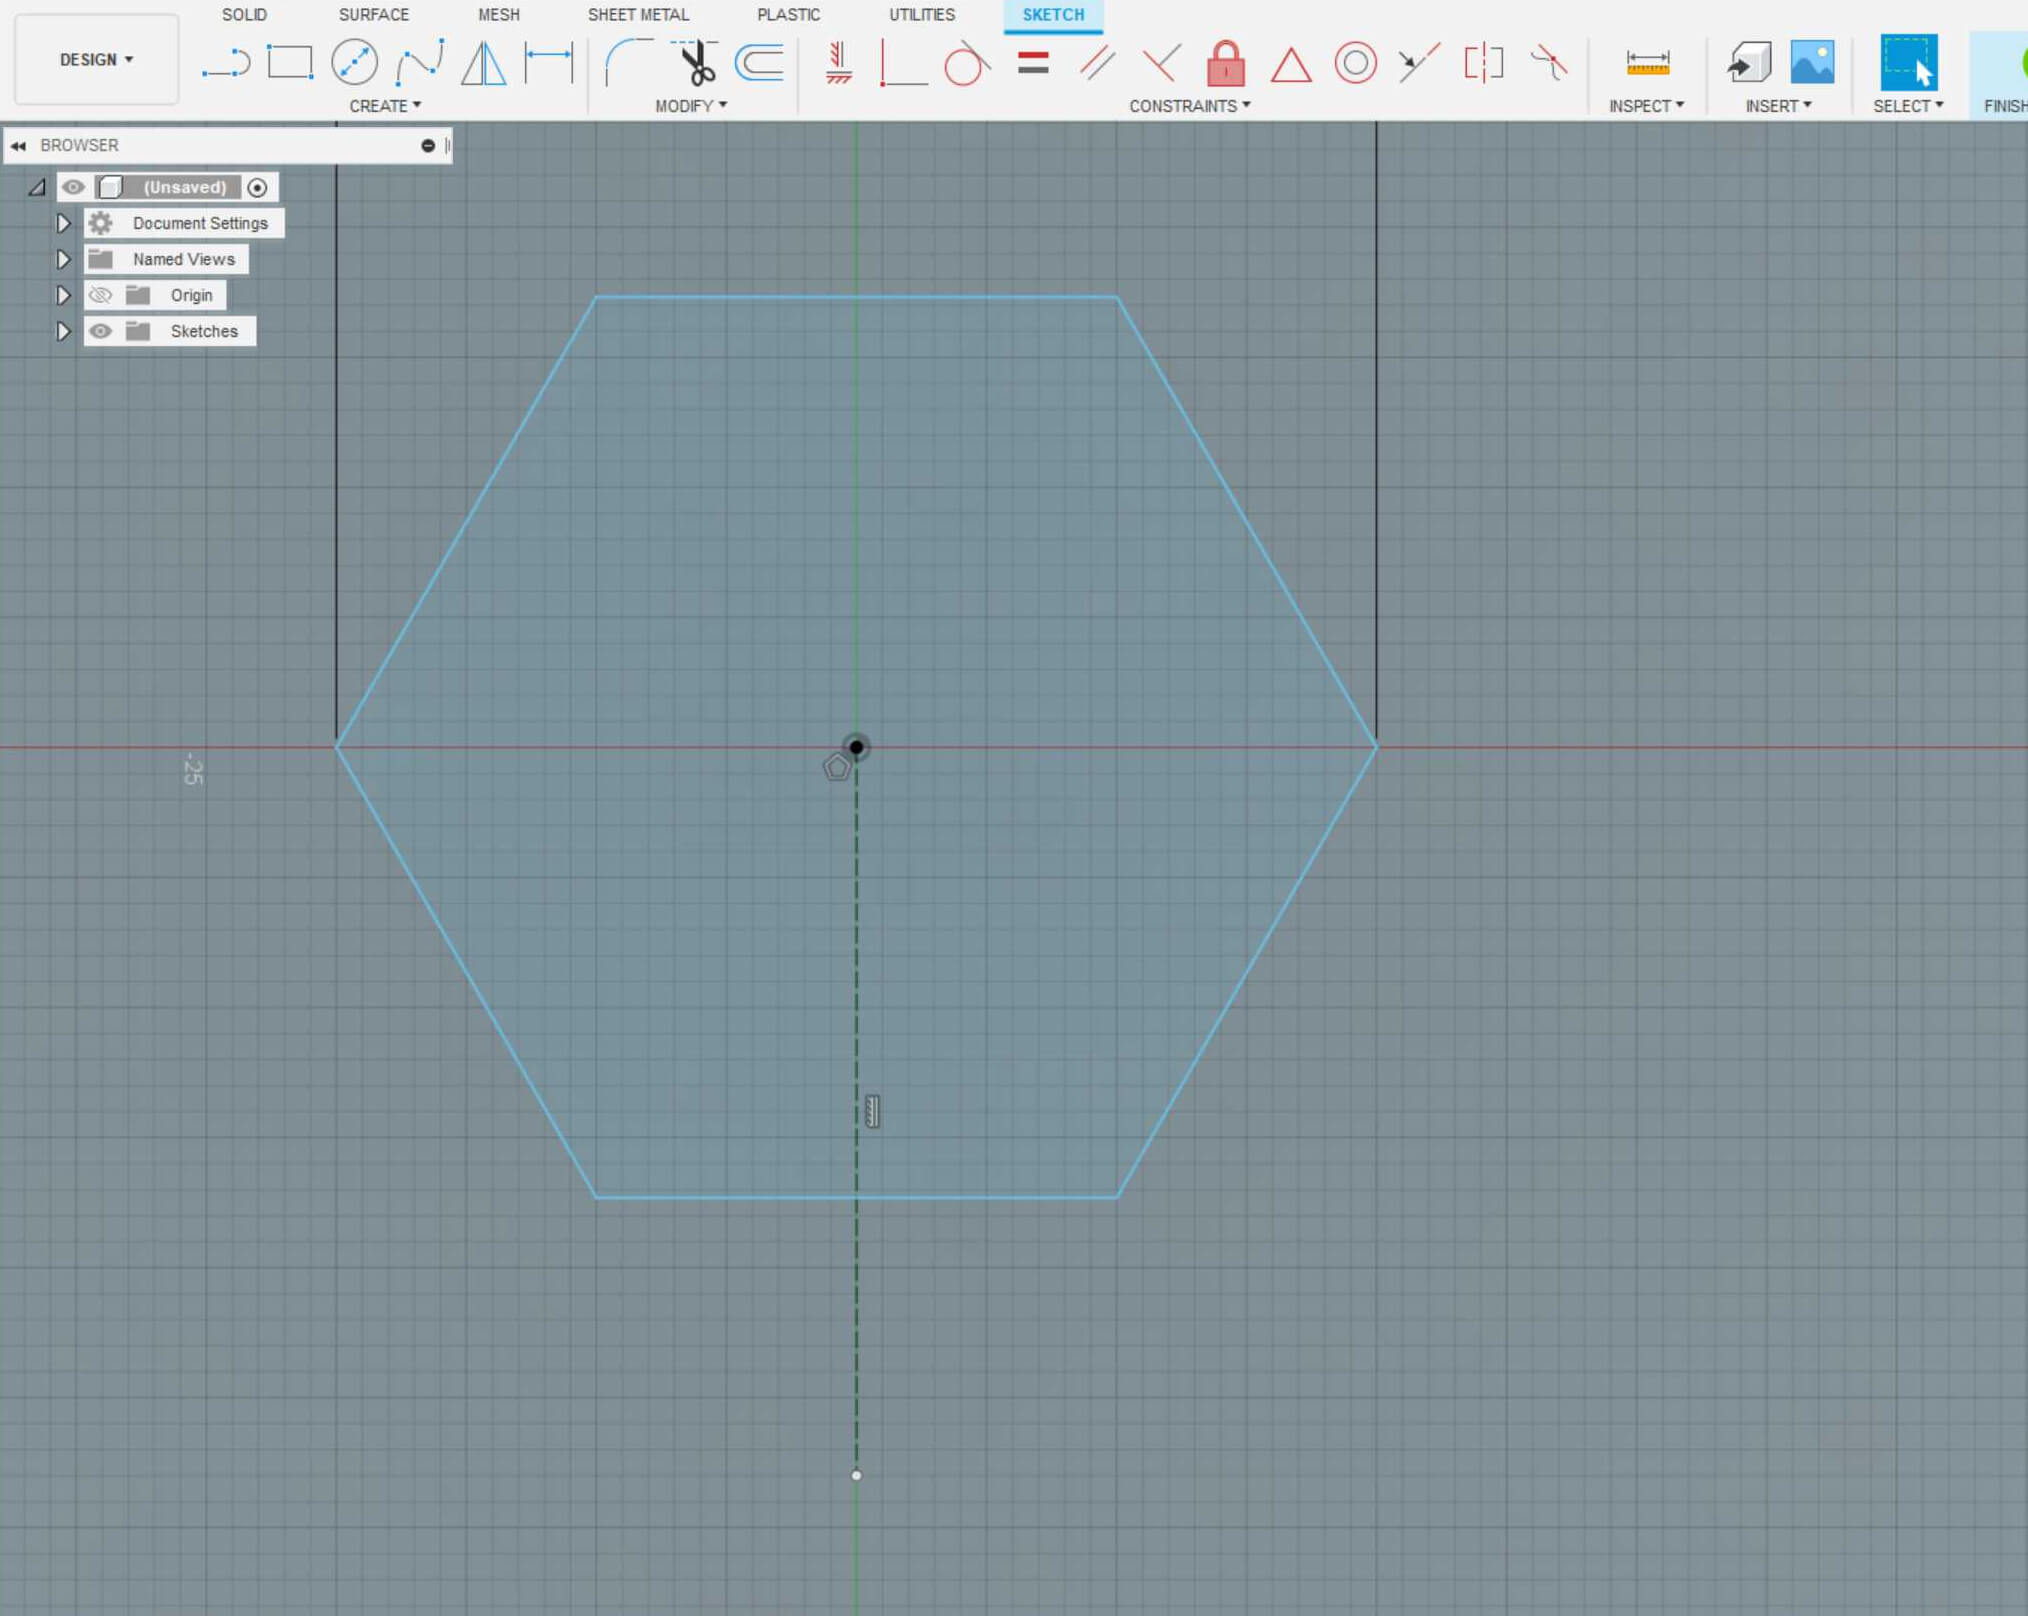
Task: Apply the Midpoint triangle constraint
Action: 1291,65
